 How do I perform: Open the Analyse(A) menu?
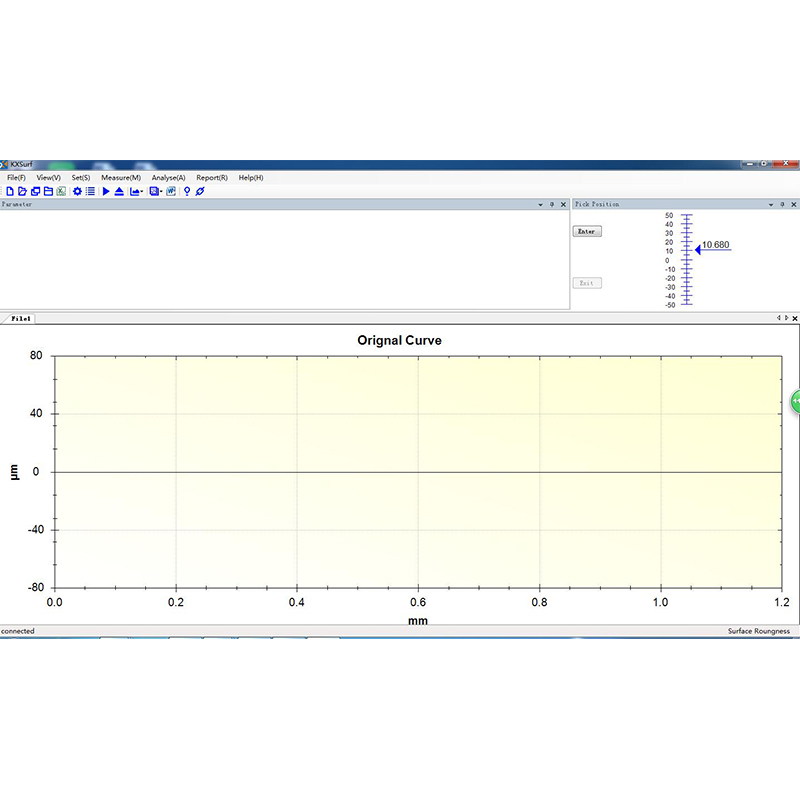(x=168, y=177)
